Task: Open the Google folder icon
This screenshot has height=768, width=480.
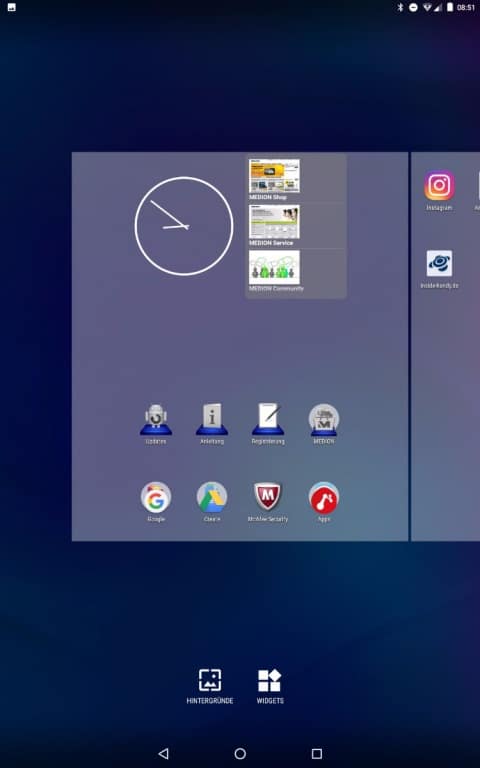Action: click(156, 498)
